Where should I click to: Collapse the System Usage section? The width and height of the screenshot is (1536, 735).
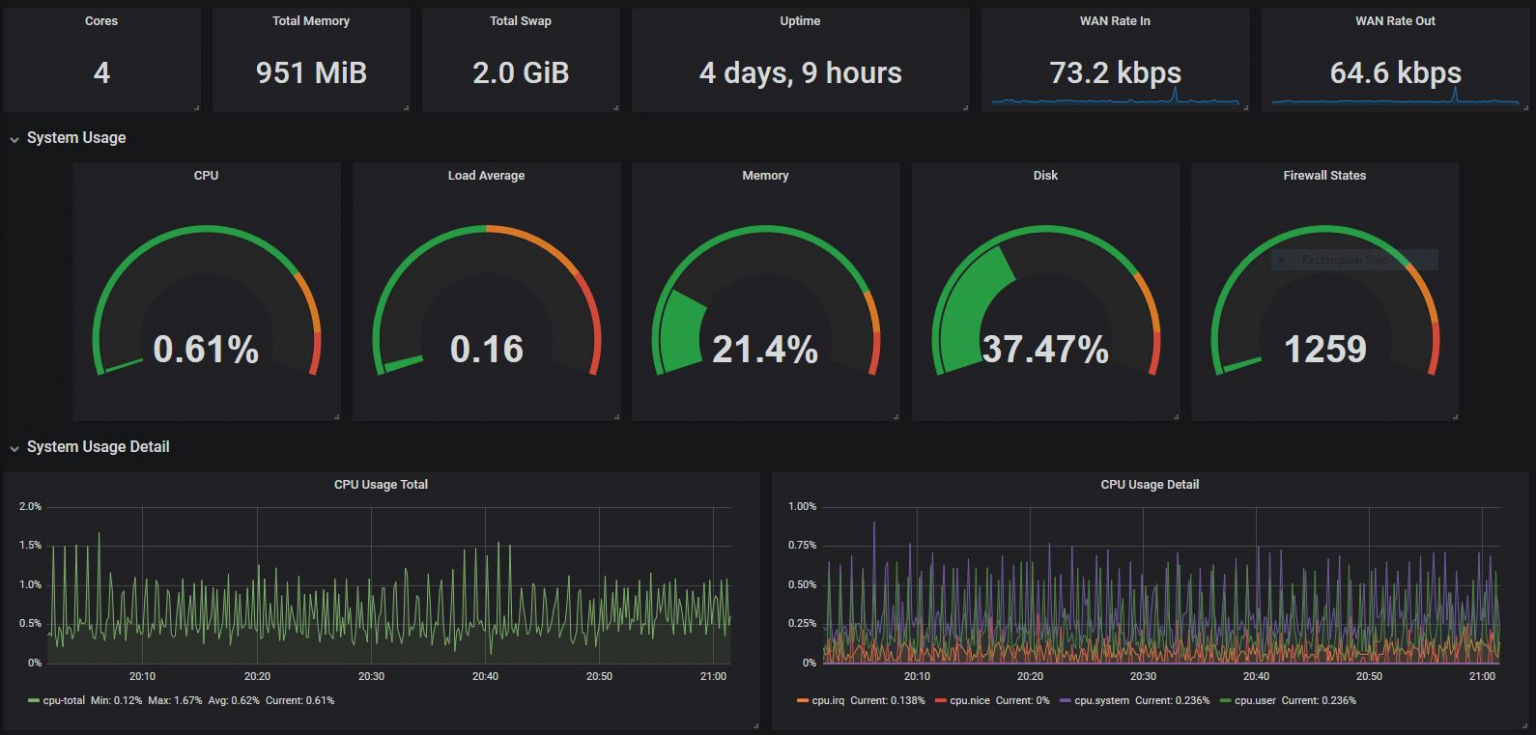click(67, 137)
